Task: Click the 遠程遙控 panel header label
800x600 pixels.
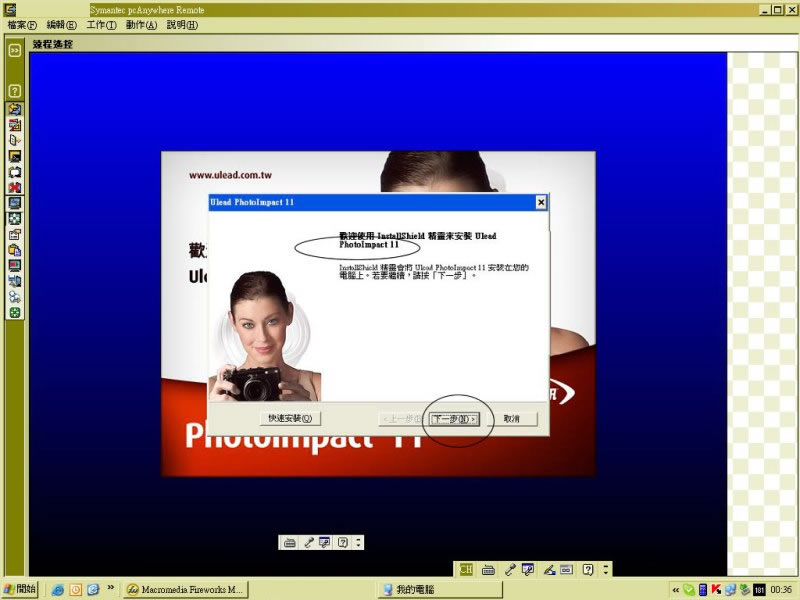Action: tap(53, 44)
